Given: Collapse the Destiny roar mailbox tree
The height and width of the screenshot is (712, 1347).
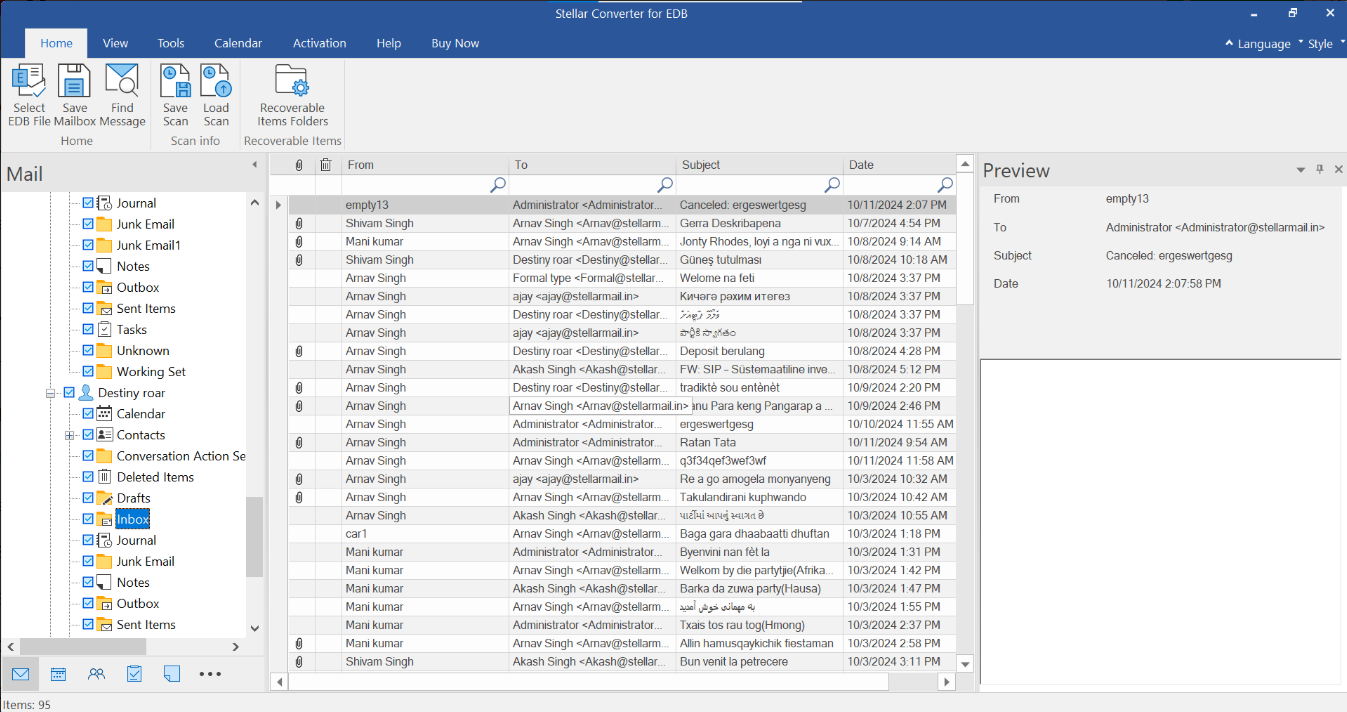Looking at the screenshot, I should click(50, 393).
